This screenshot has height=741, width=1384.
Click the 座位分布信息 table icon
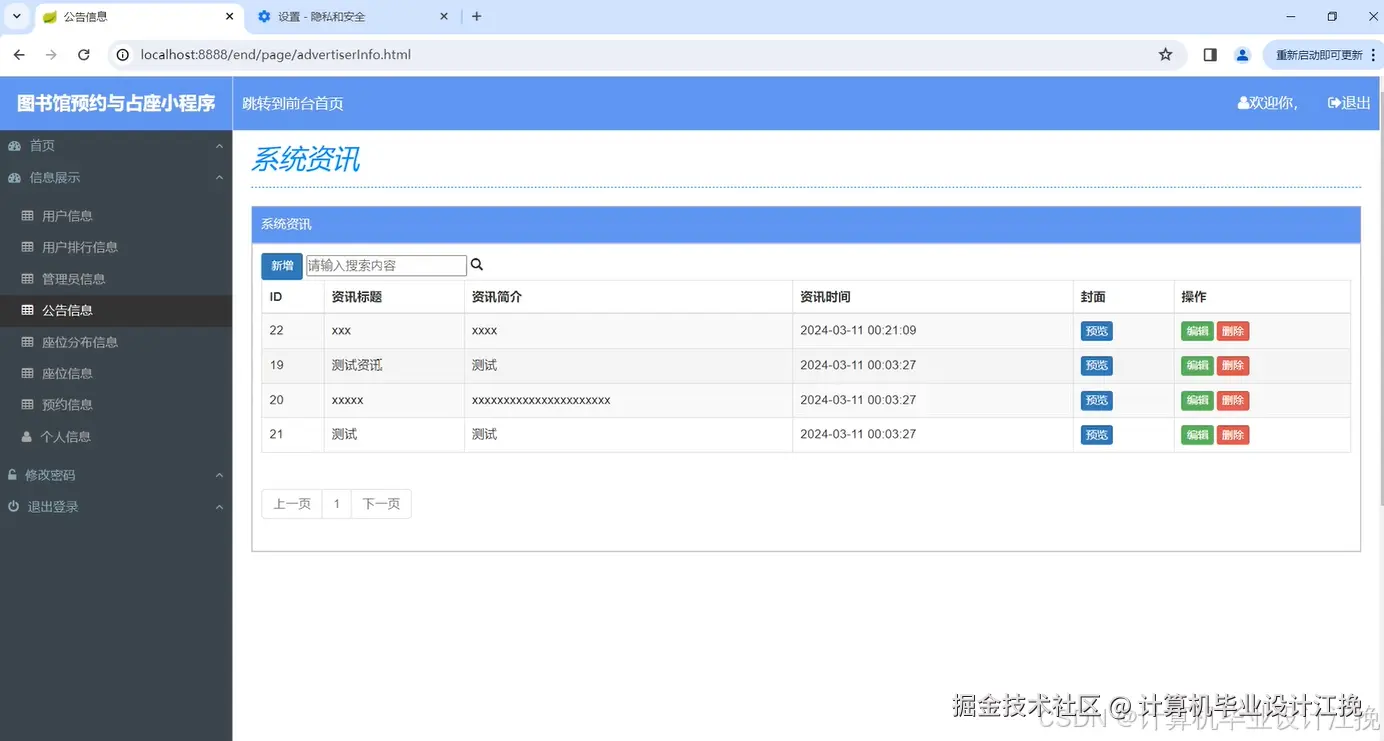point(28,341)
